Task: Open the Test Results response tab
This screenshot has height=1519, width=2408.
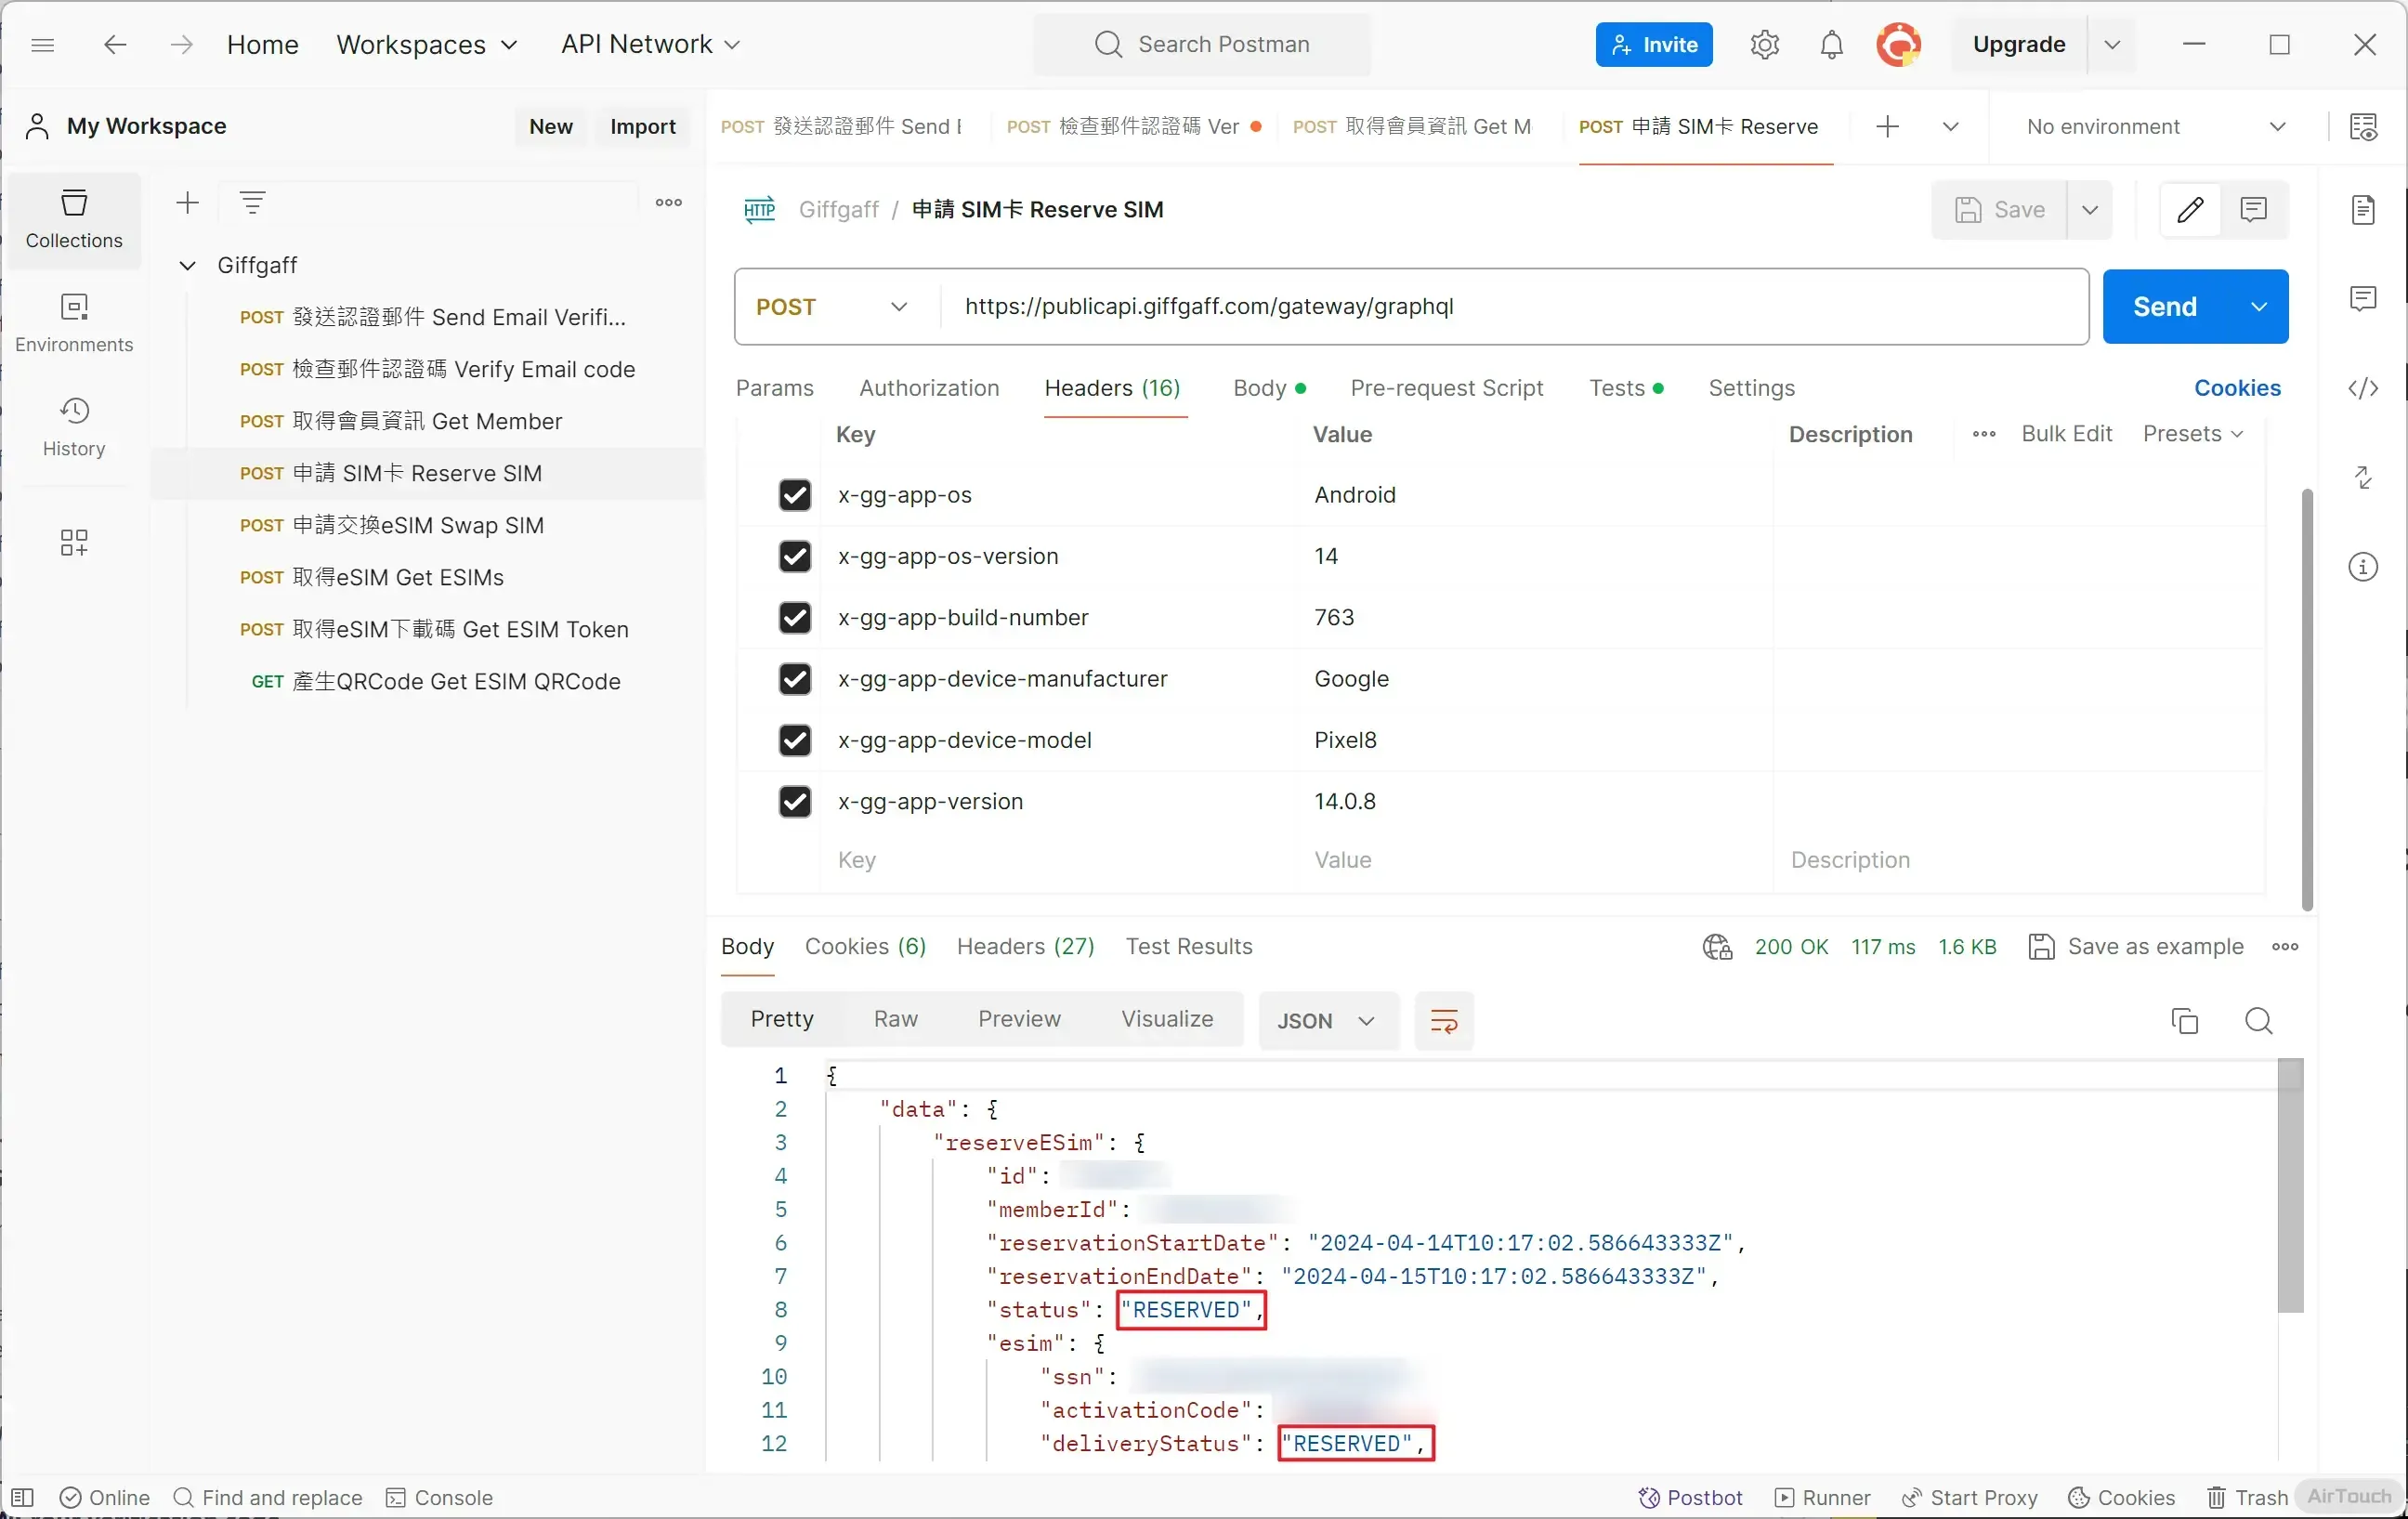Action: (1188, 946)
